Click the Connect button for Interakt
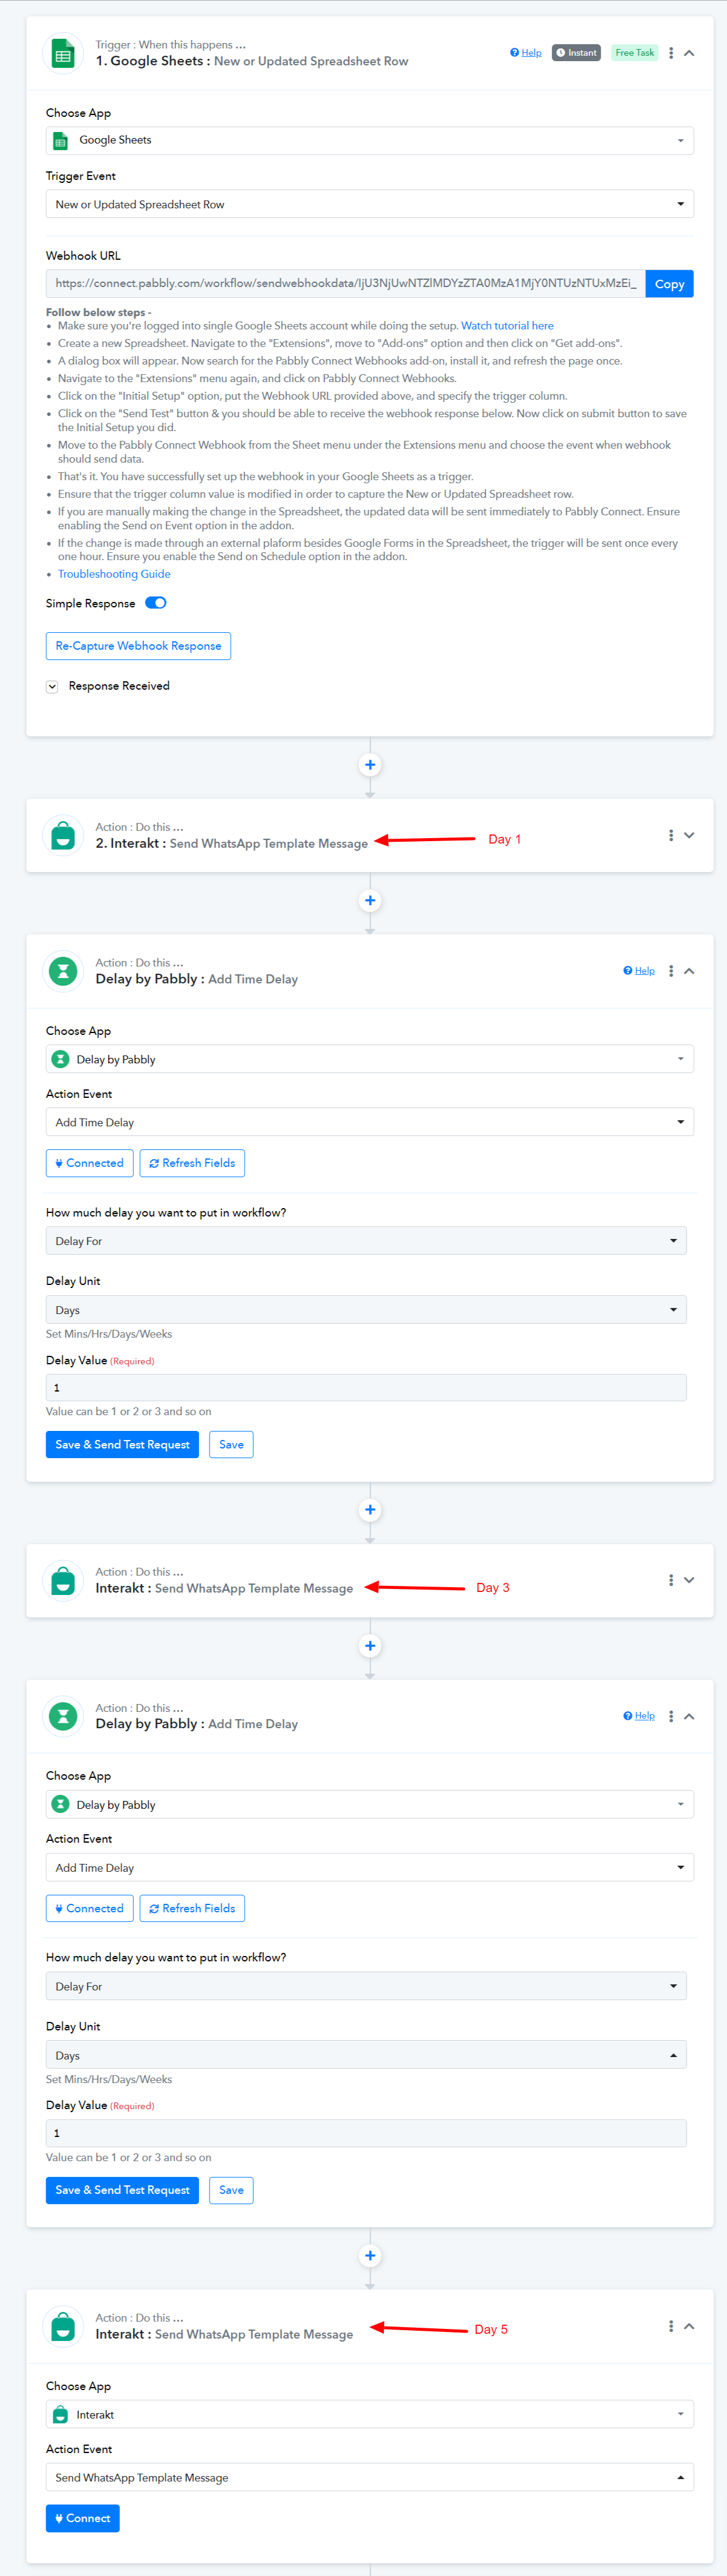Screen dimensions: 727x2576 (82, 2518)
